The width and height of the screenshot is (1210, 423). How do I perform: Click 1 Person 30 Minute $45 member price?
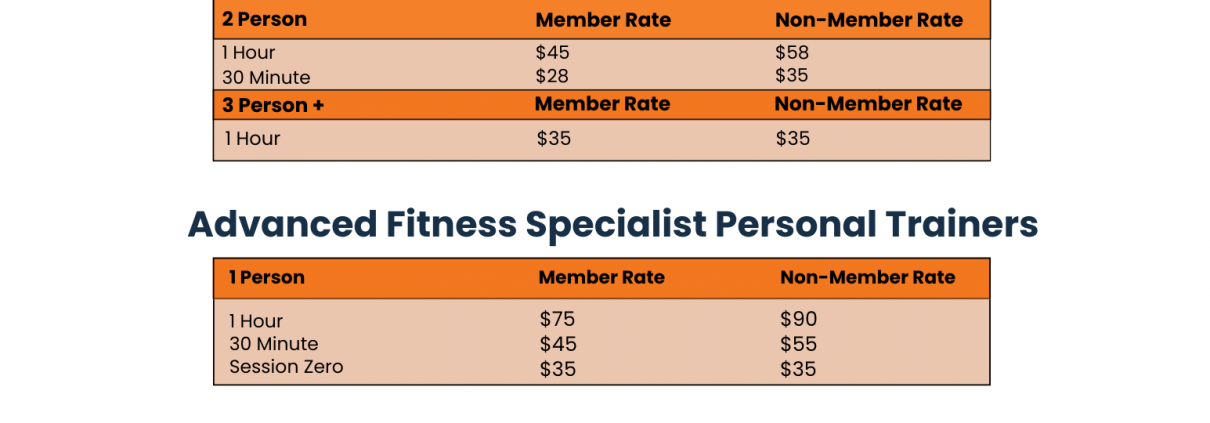557,344
